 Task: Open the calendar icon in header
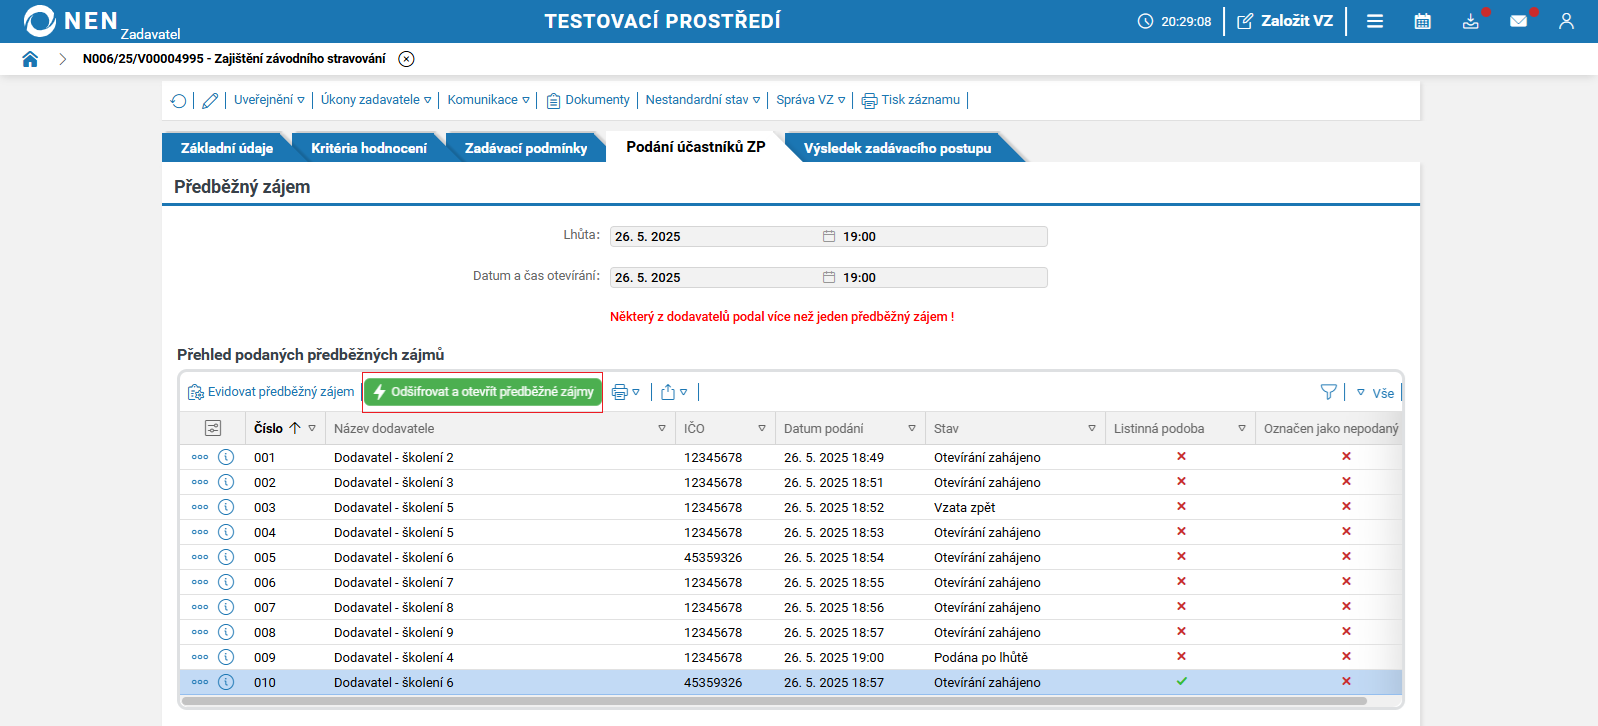click(x=1422, y=21)
